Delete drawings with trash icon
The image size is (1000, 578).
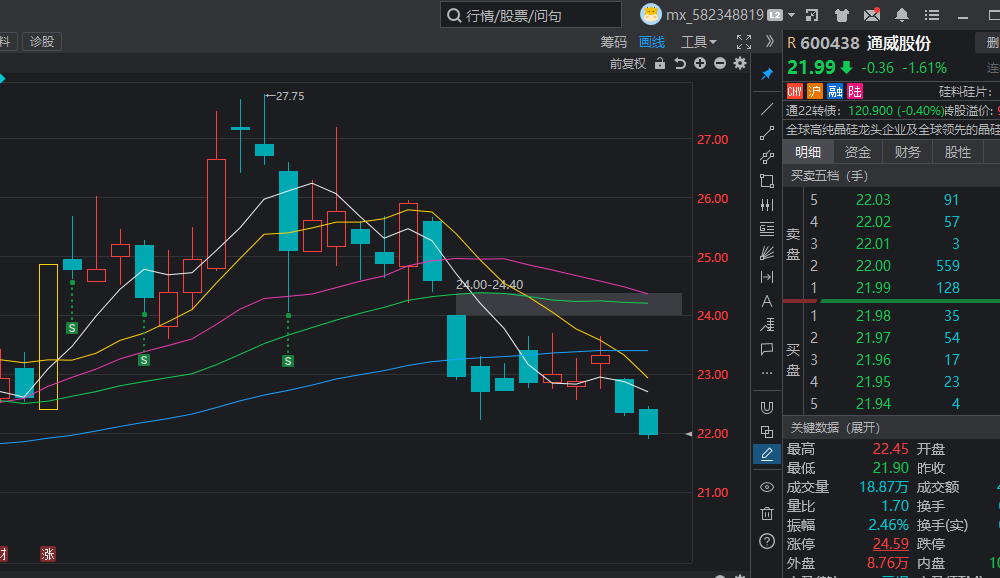click(767, 514)
